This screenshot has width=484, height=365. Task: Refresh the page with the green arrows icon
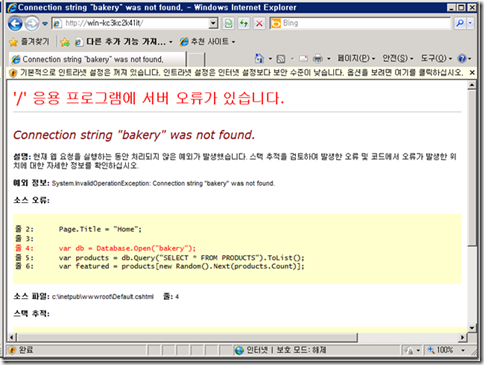244,23
